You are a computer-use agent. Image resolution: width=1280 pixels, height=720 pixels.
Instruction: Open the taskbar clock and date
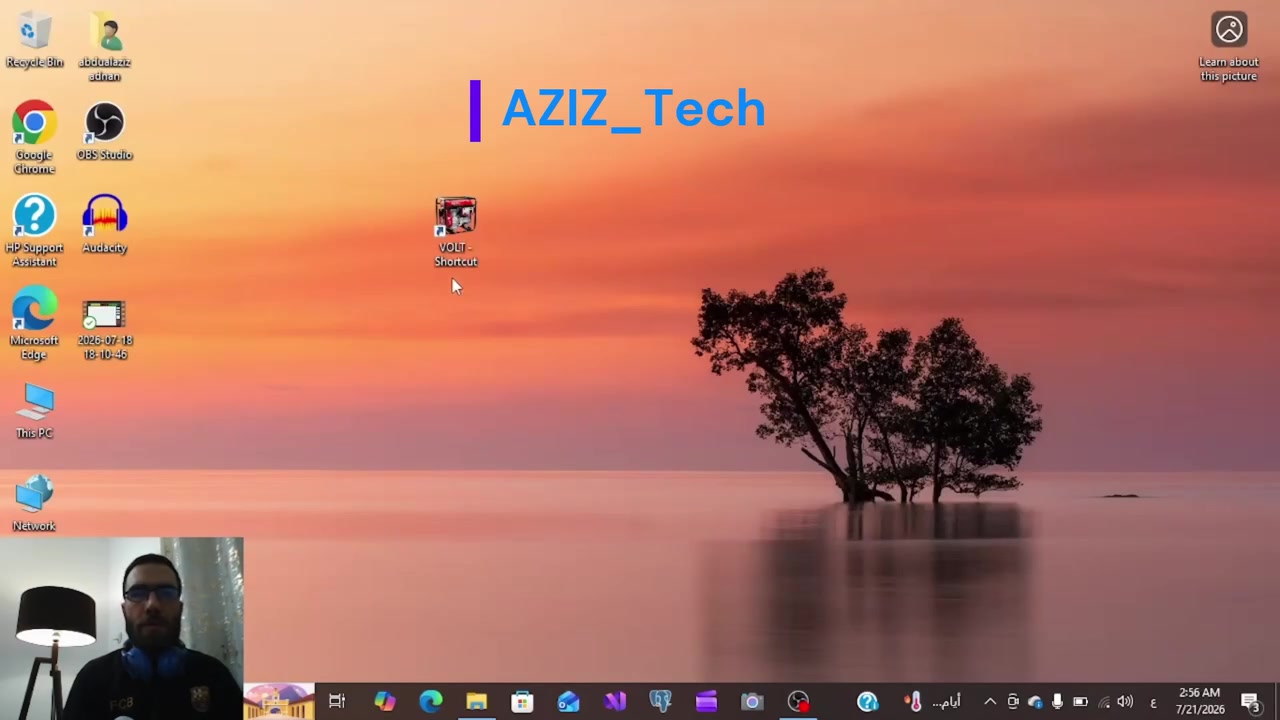(x=1200, y=701)
